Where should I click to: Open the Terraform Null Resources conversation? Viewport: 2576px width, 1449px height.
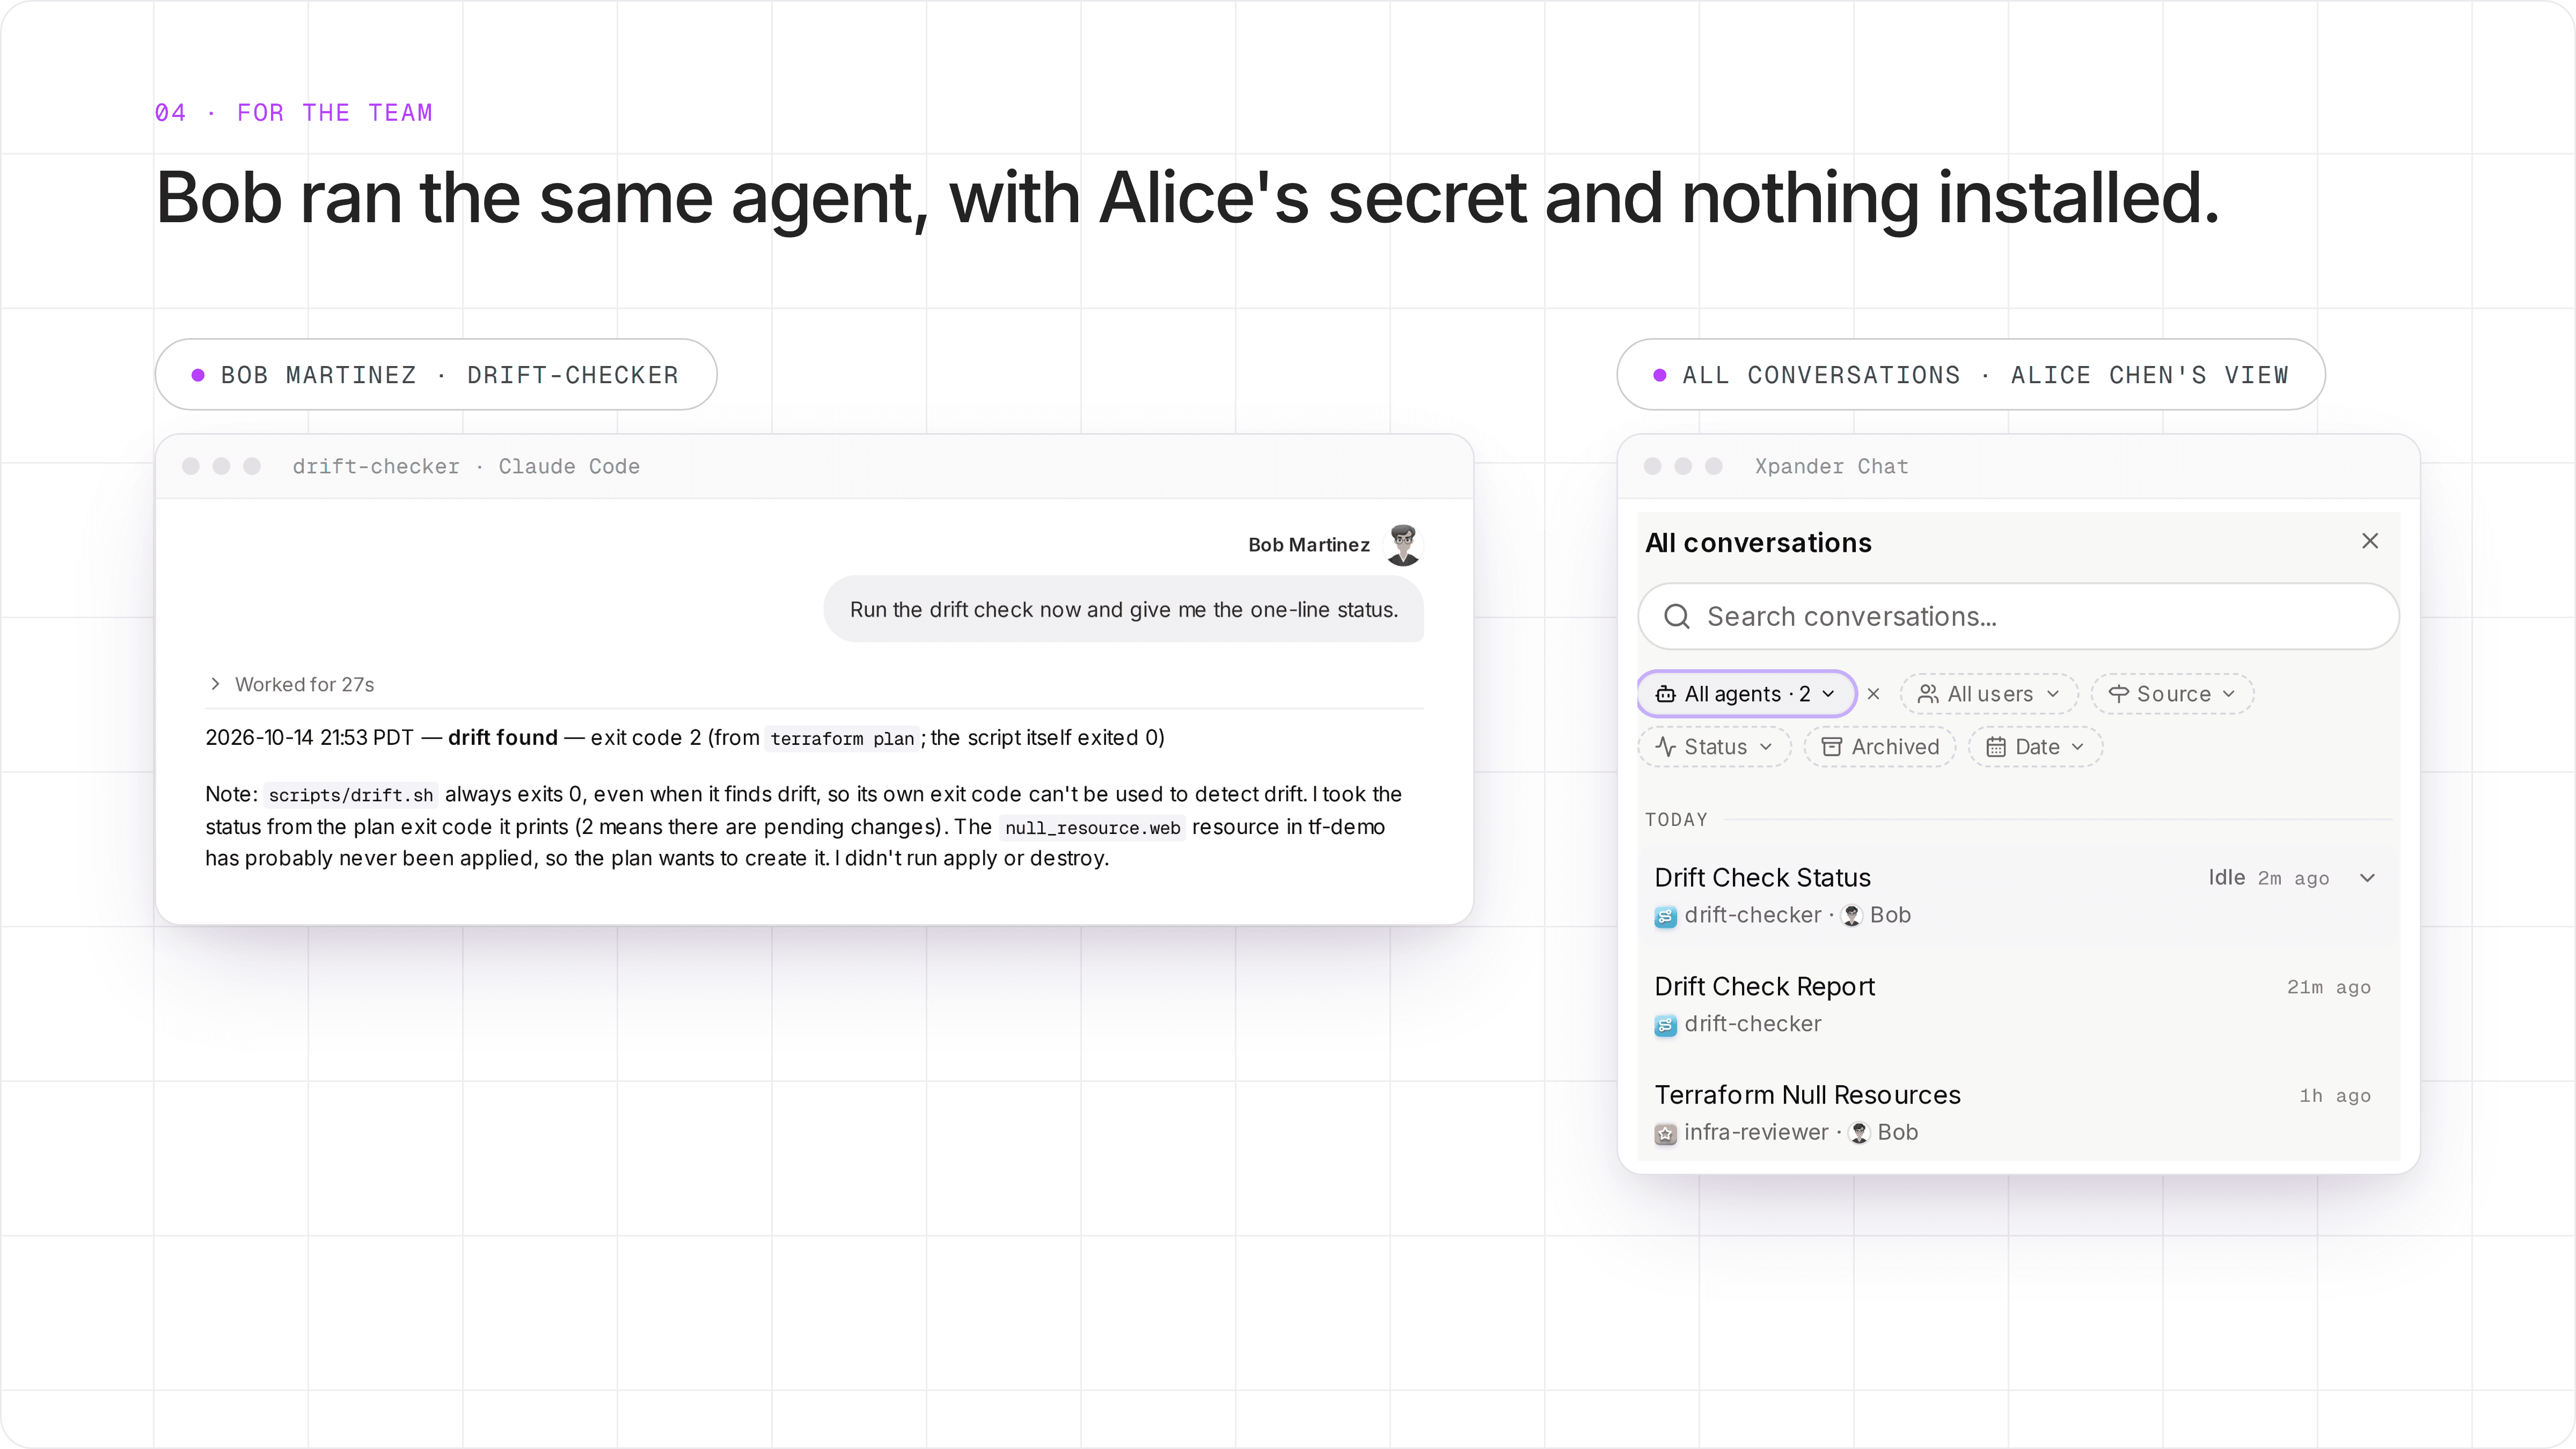(x=2018, y=1113)
